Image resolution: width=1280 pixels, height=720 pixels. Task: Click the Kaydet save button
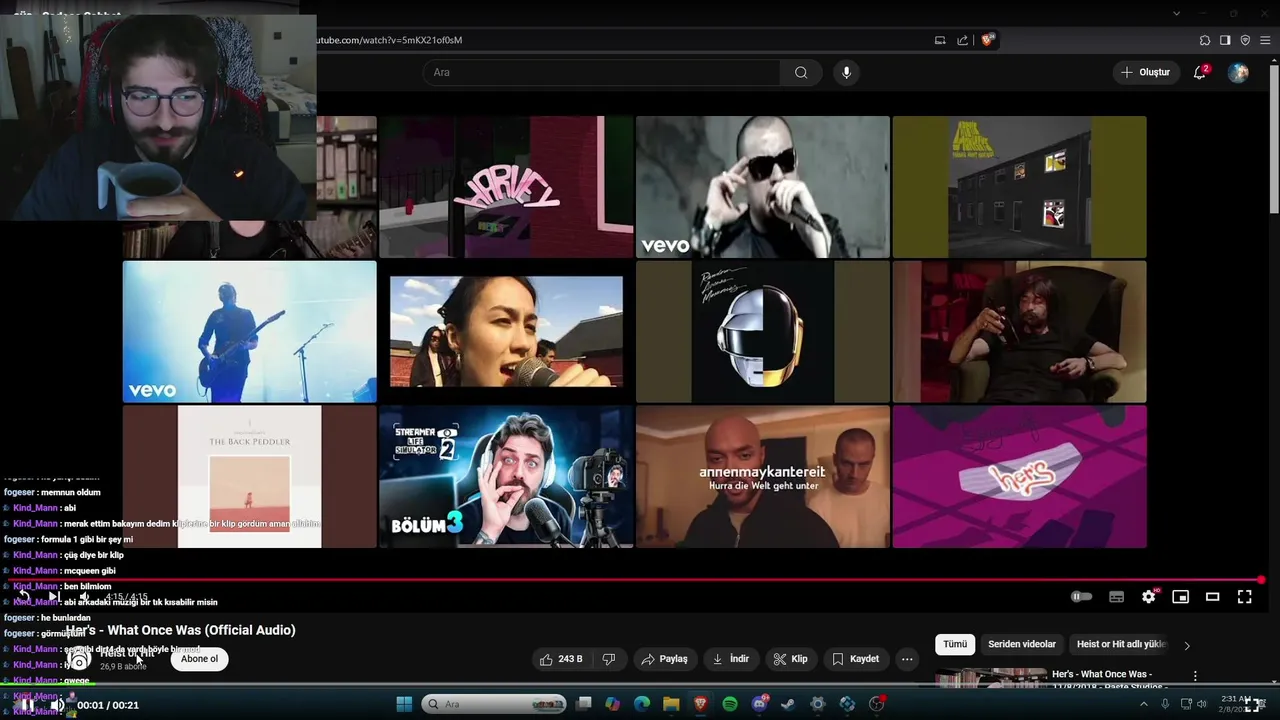point(855,659)
